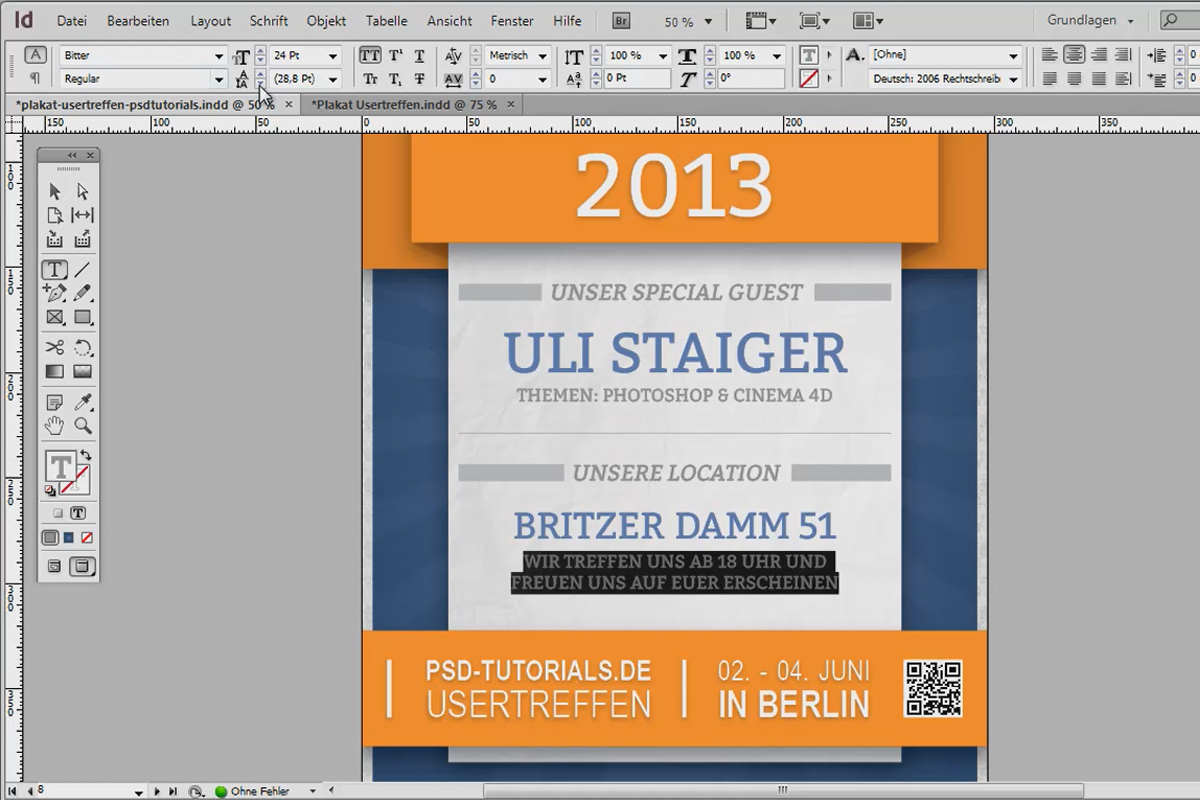
Task: Decrease leading with the down stepper arrow
Action: tap(260, 85)
